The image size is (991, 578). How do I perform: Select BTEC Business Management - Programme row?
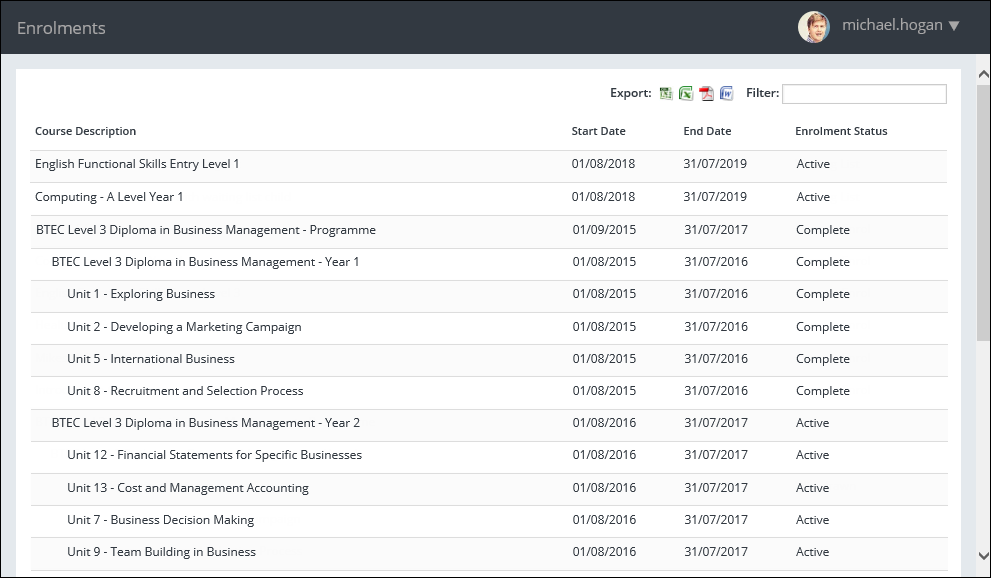[206, 230]
